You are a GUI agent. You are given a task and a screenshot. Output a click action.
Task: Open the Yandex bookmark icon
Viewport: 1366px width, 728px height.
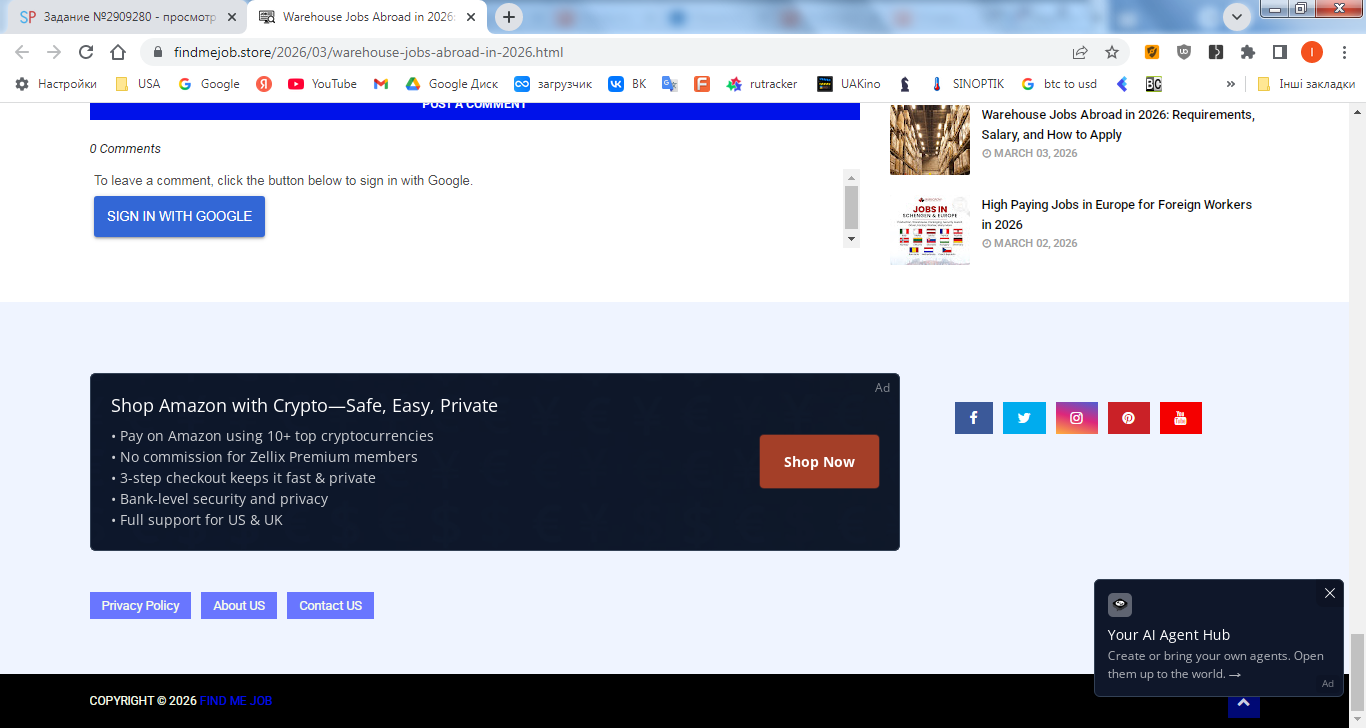[x=264, y=84]
